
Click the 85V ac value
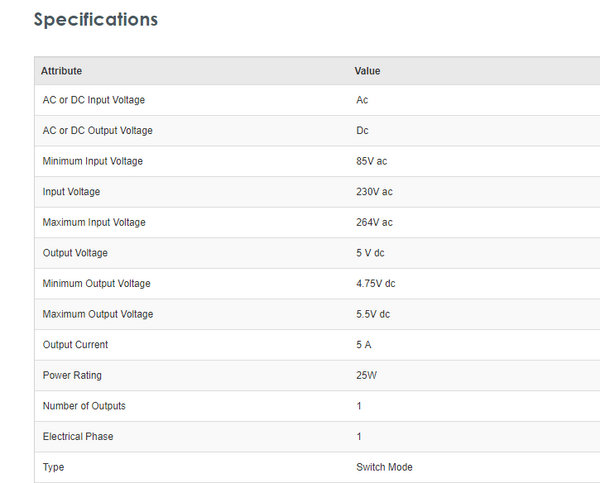[371, 161]
